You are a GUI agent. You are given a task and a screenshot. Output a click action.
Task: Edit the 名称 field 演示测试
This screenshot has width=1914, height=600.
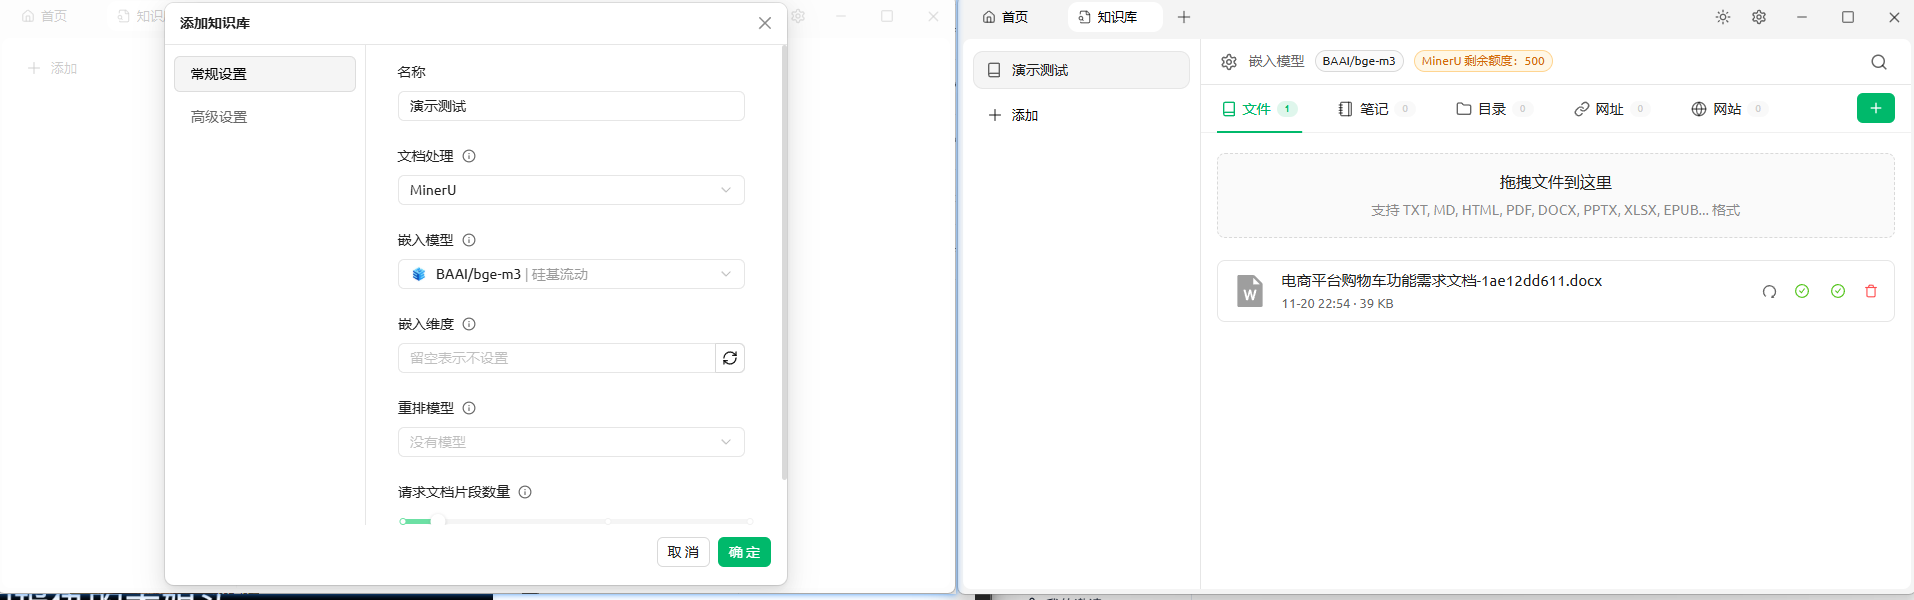[x=571, y=106]
